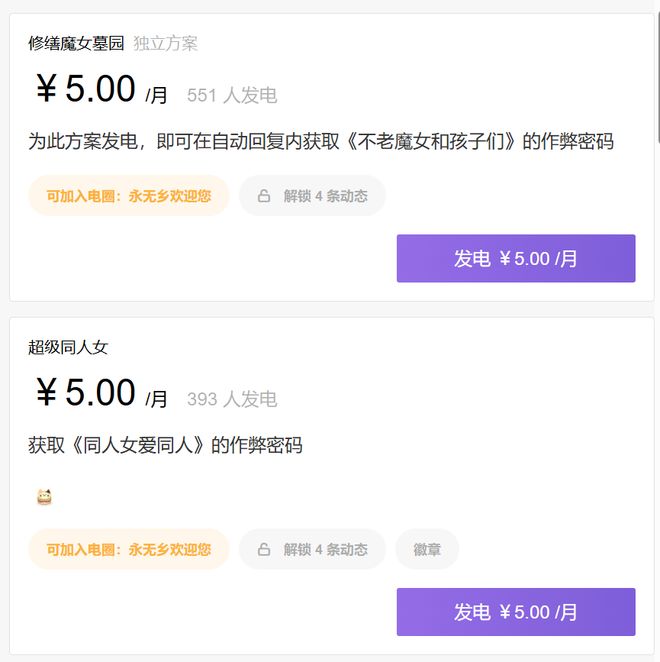Click the vertical scrollbar on the right edge
The height and width of the screenshot is (662, 660).
coord(657,70)
